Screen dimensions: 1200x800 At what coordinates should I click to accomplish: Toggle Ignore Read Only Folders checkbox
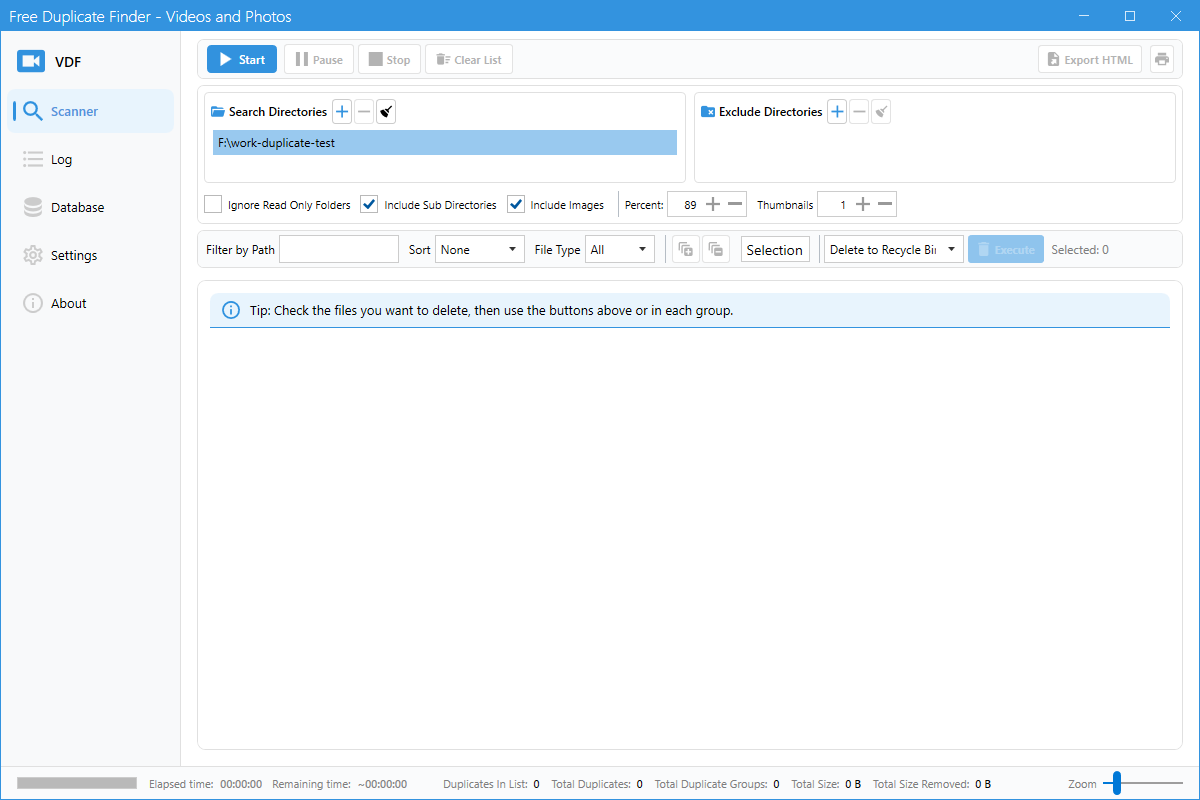(213, 204)
